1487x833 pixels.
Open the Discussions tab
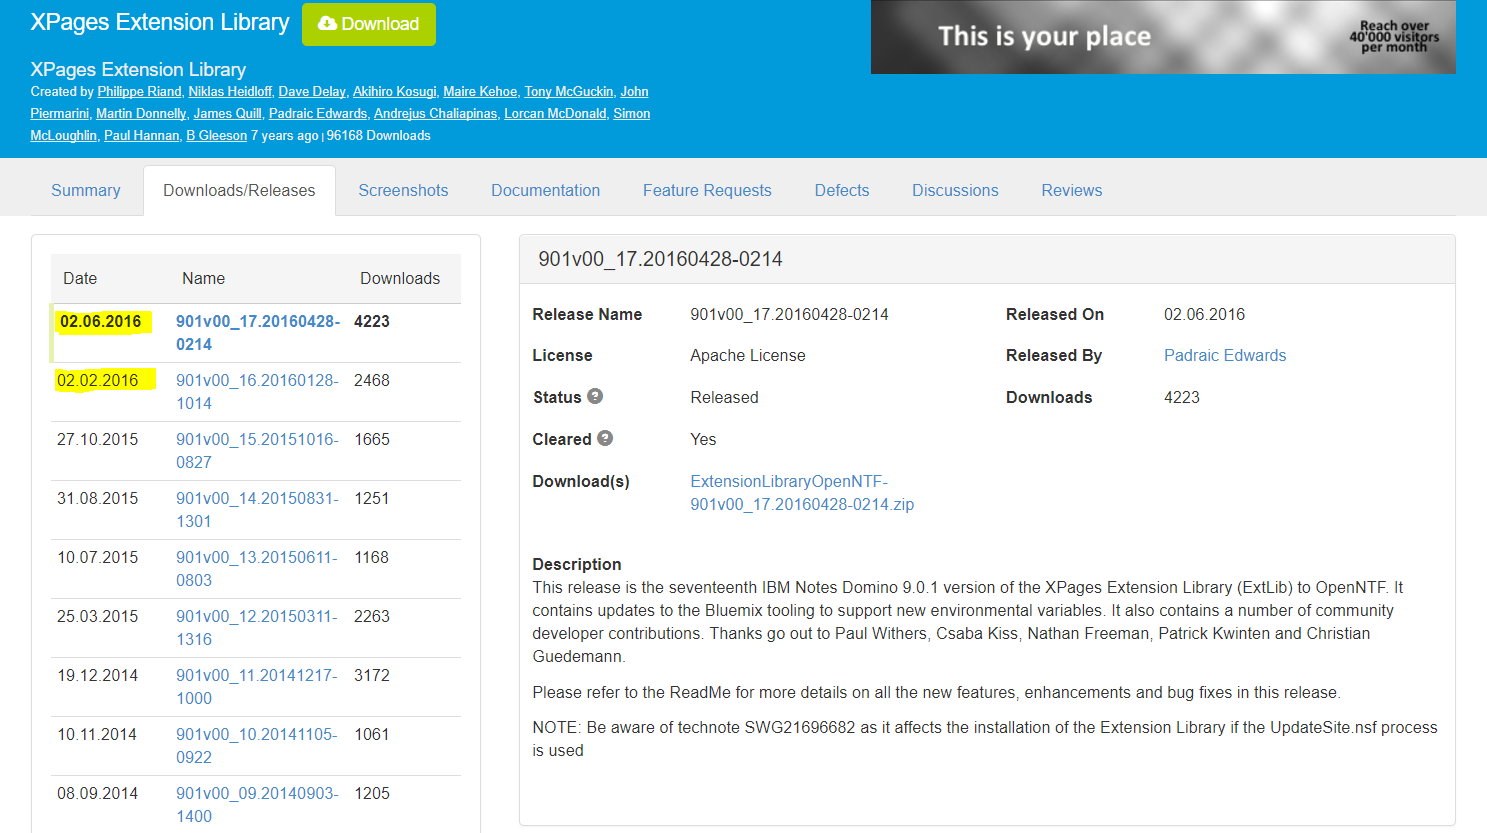[x=955, y=190]
